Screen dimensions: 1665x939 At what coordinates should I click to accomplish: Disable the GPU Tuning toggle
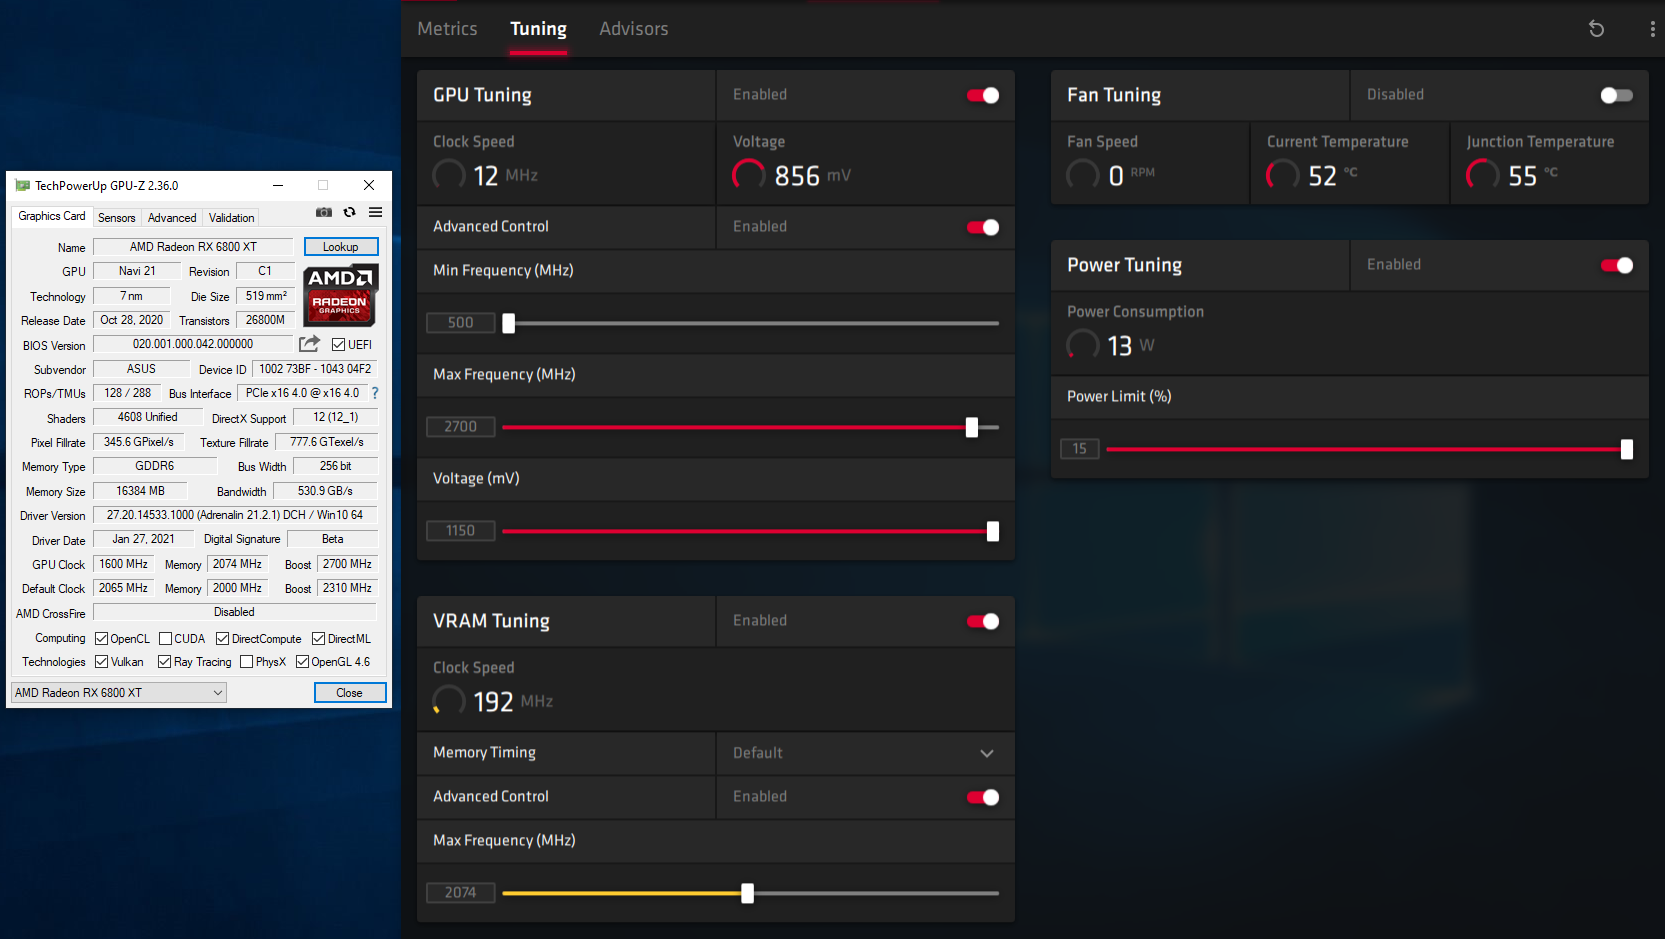click(983, 95)
